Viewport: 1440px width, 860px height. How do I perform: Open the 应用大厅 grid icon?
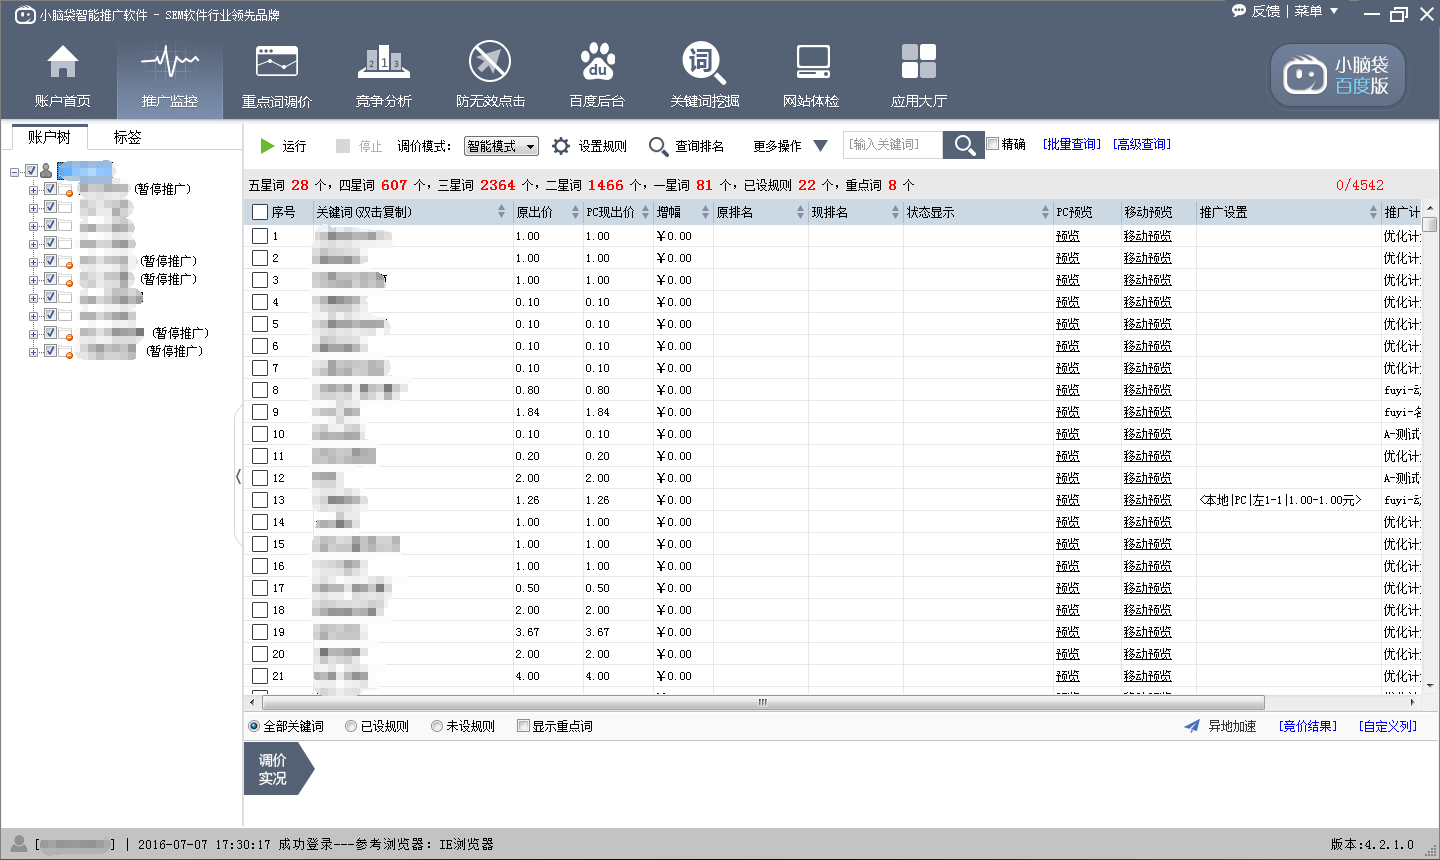(918, 63)
